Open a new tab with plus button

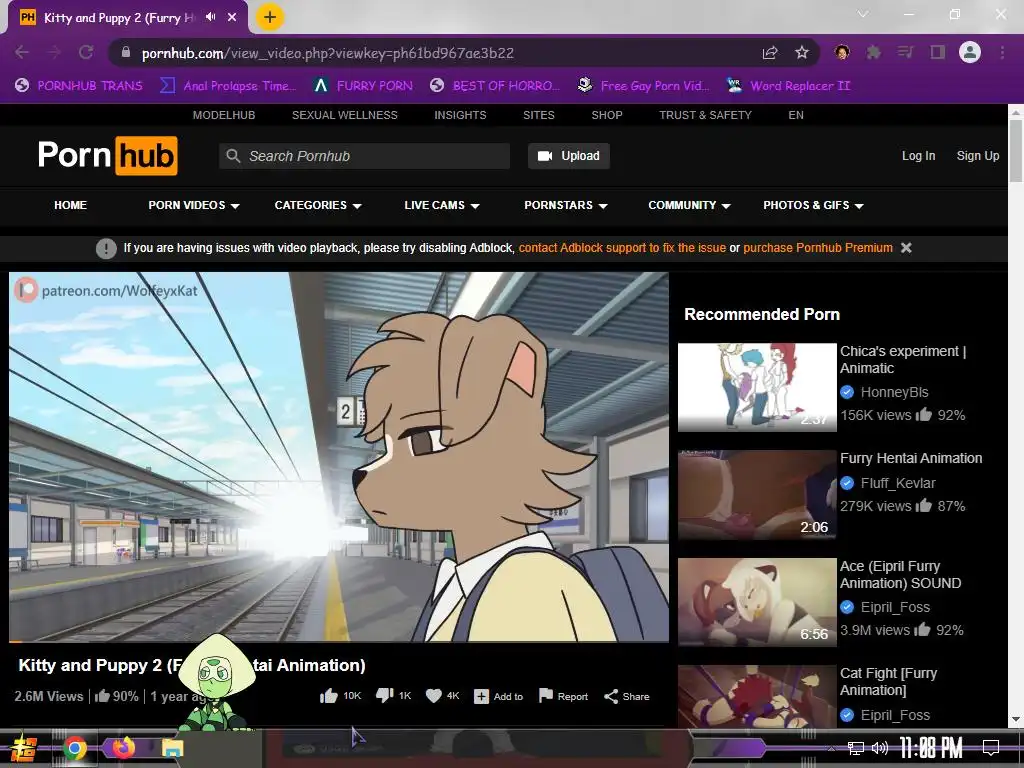click(270, 17)
